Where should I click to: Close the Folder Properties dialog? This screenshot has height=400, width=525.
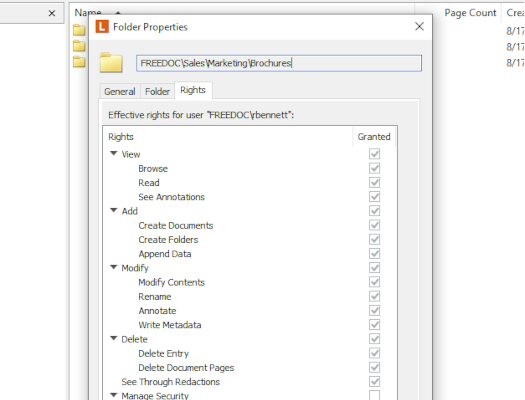coord(419,26)
